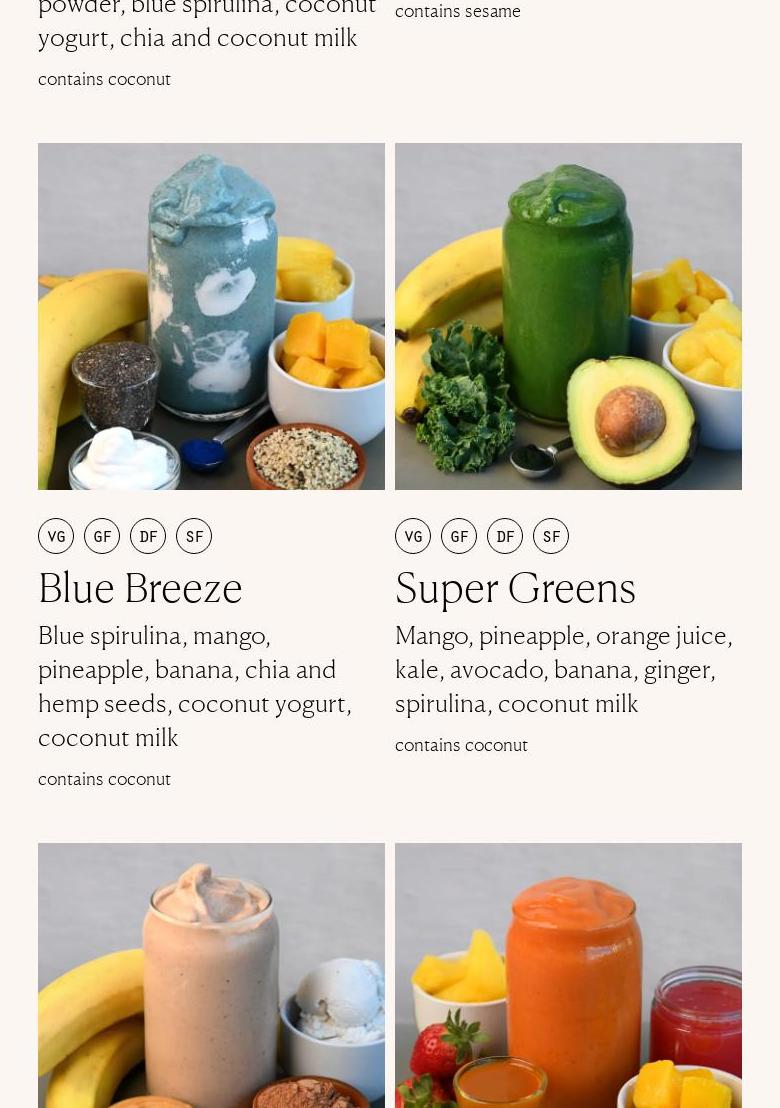Screen dimensions: 780x1108
Task: Open the orange strawberry mango smoothie photo
Action: coord(568,975)
